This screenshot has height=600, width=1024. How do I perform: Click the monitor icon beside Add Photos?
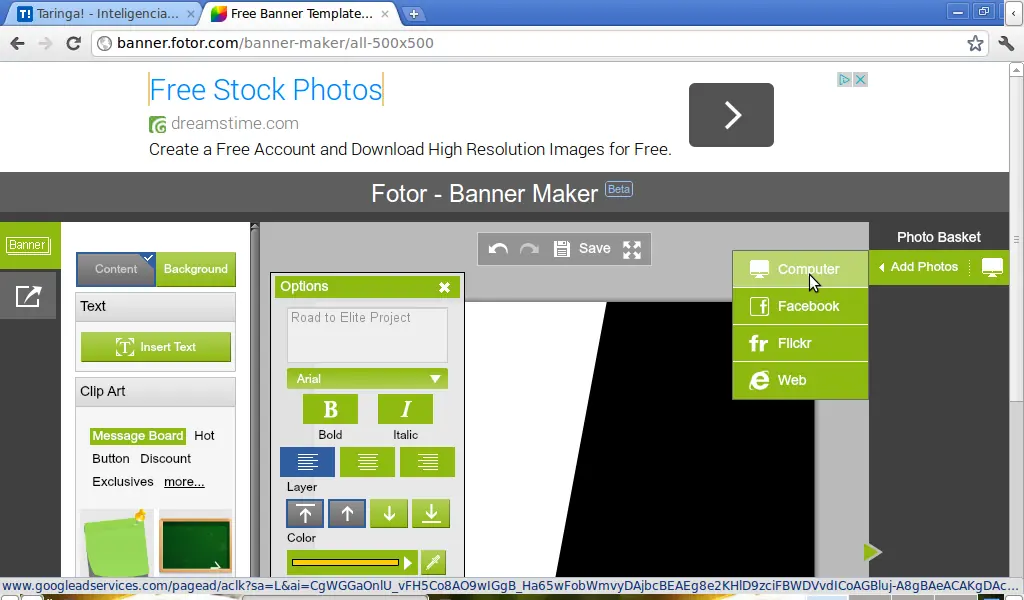click(992, 267)
